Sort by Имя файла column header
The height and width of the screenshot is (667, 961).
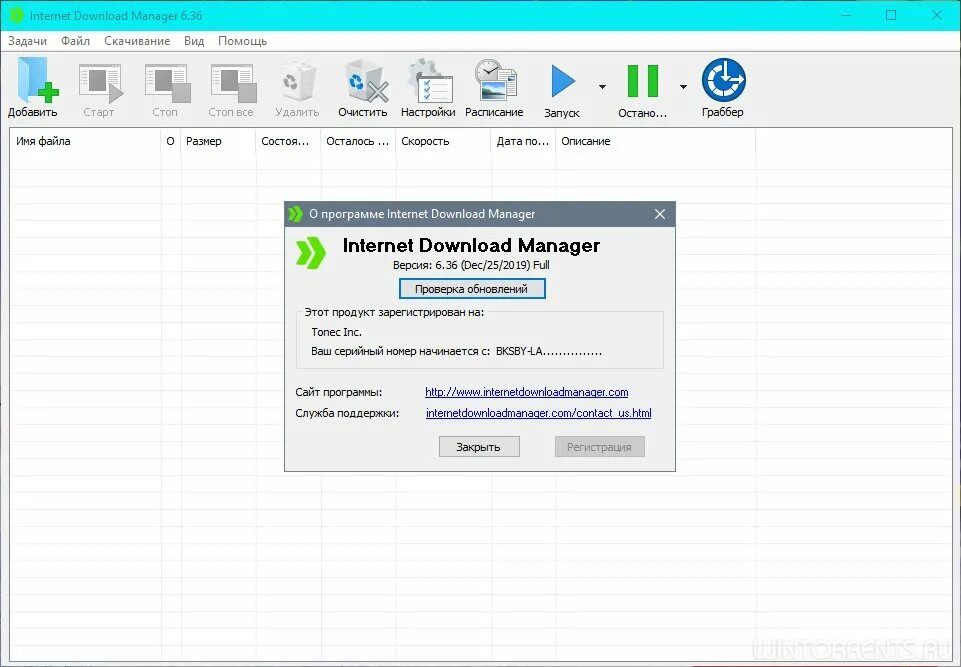(85, 141)
